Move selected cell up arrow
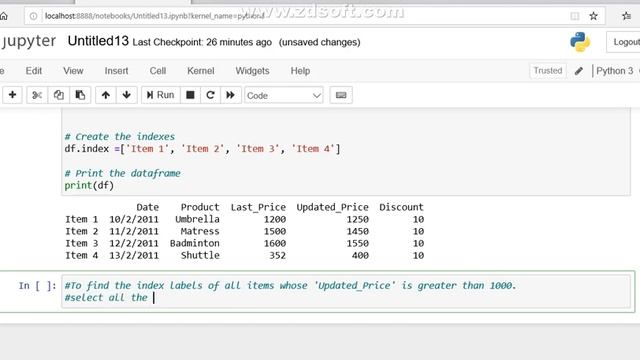 pos(106,95)
